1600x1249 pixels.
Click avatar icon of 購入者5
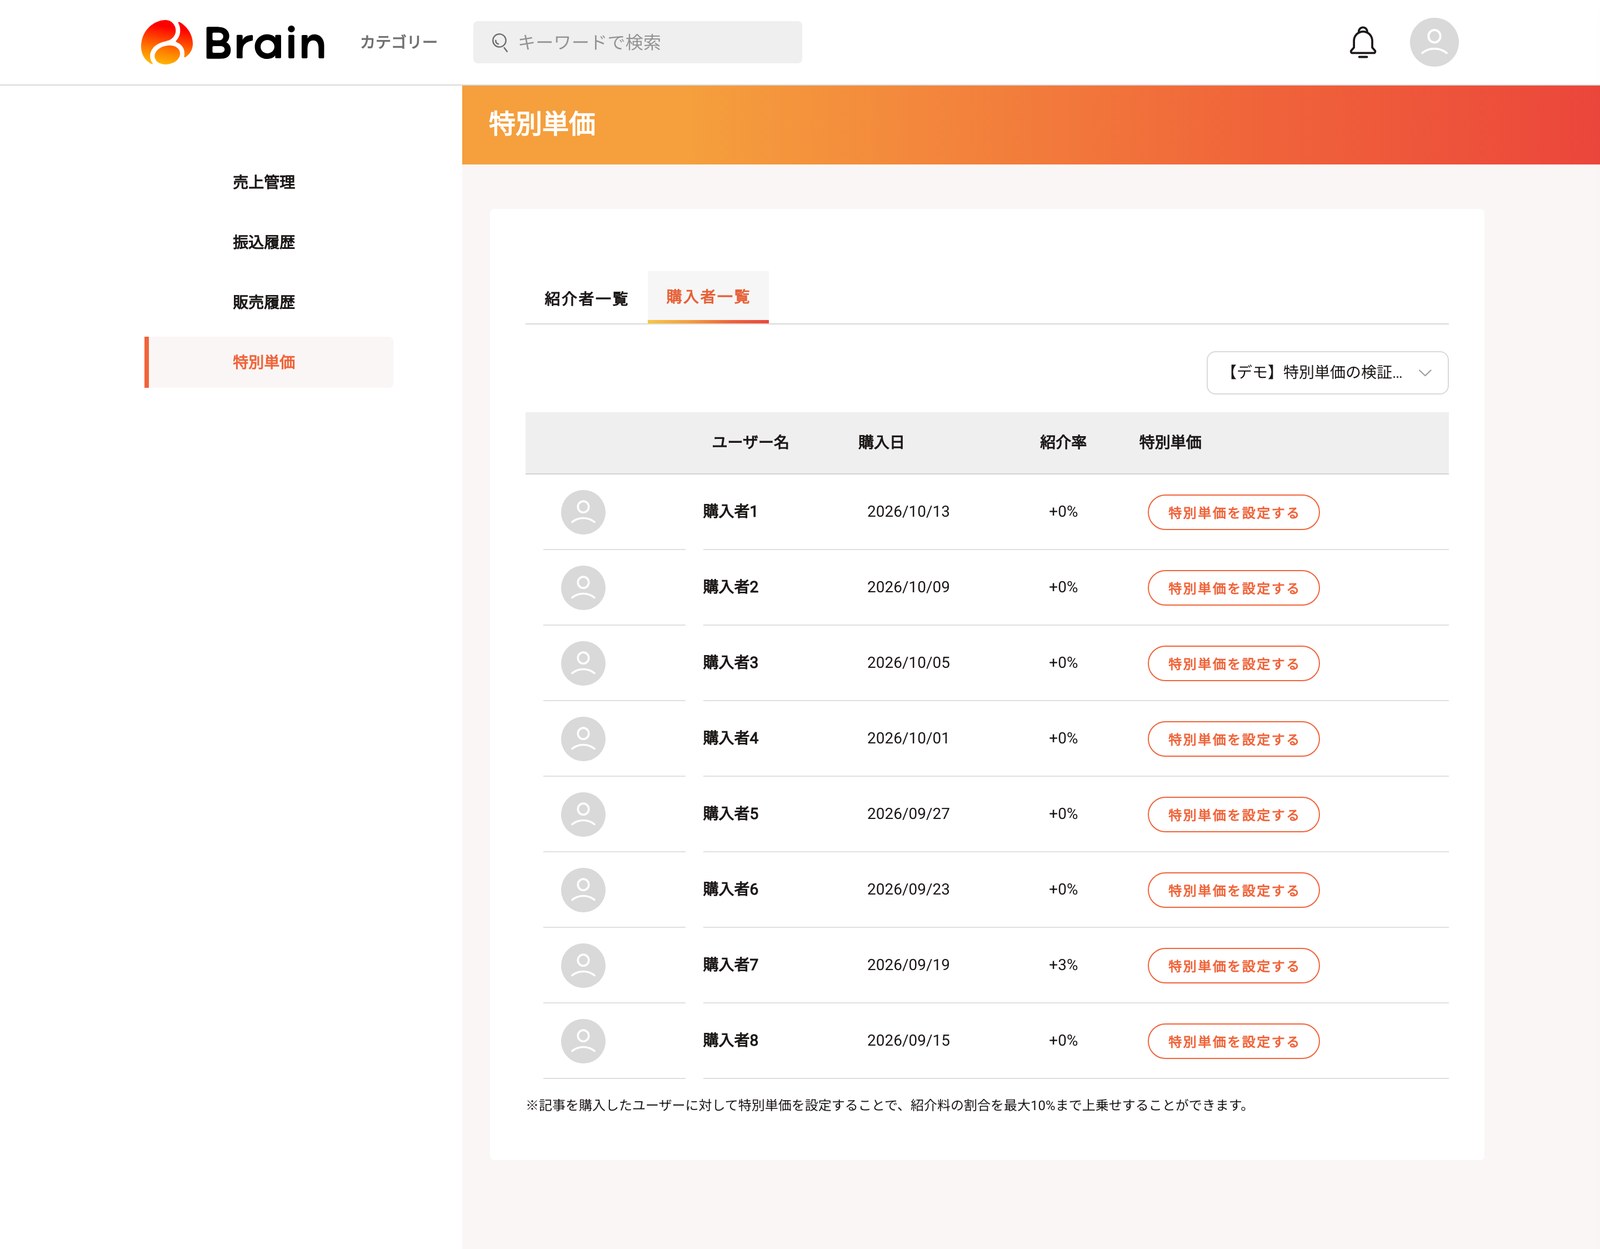(583, 814)
